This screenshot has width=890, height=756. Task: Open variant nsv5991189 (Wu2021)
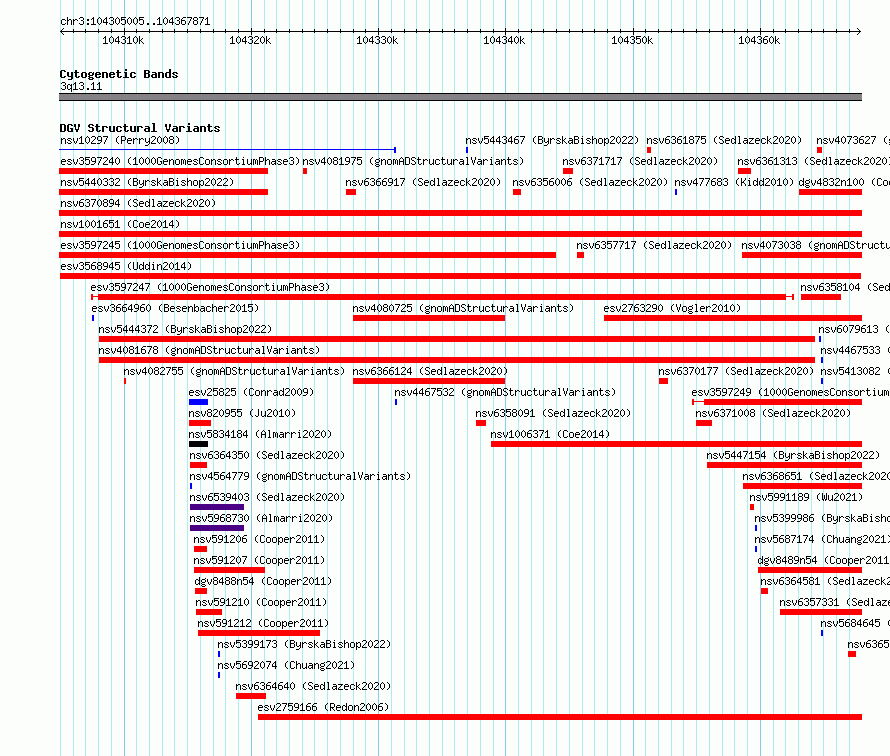coord(806,497)
